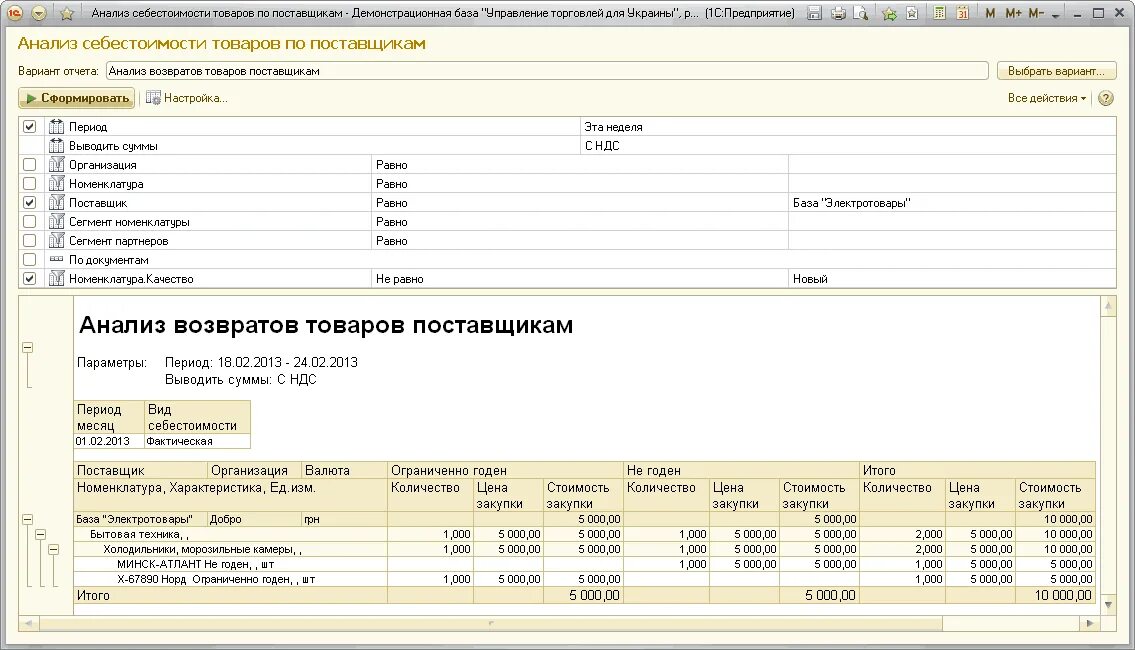The height and width of the screenshot is (650, 1135).
Task: Click the printer icon
Action: pyautogui.click(x=838, y=13)
